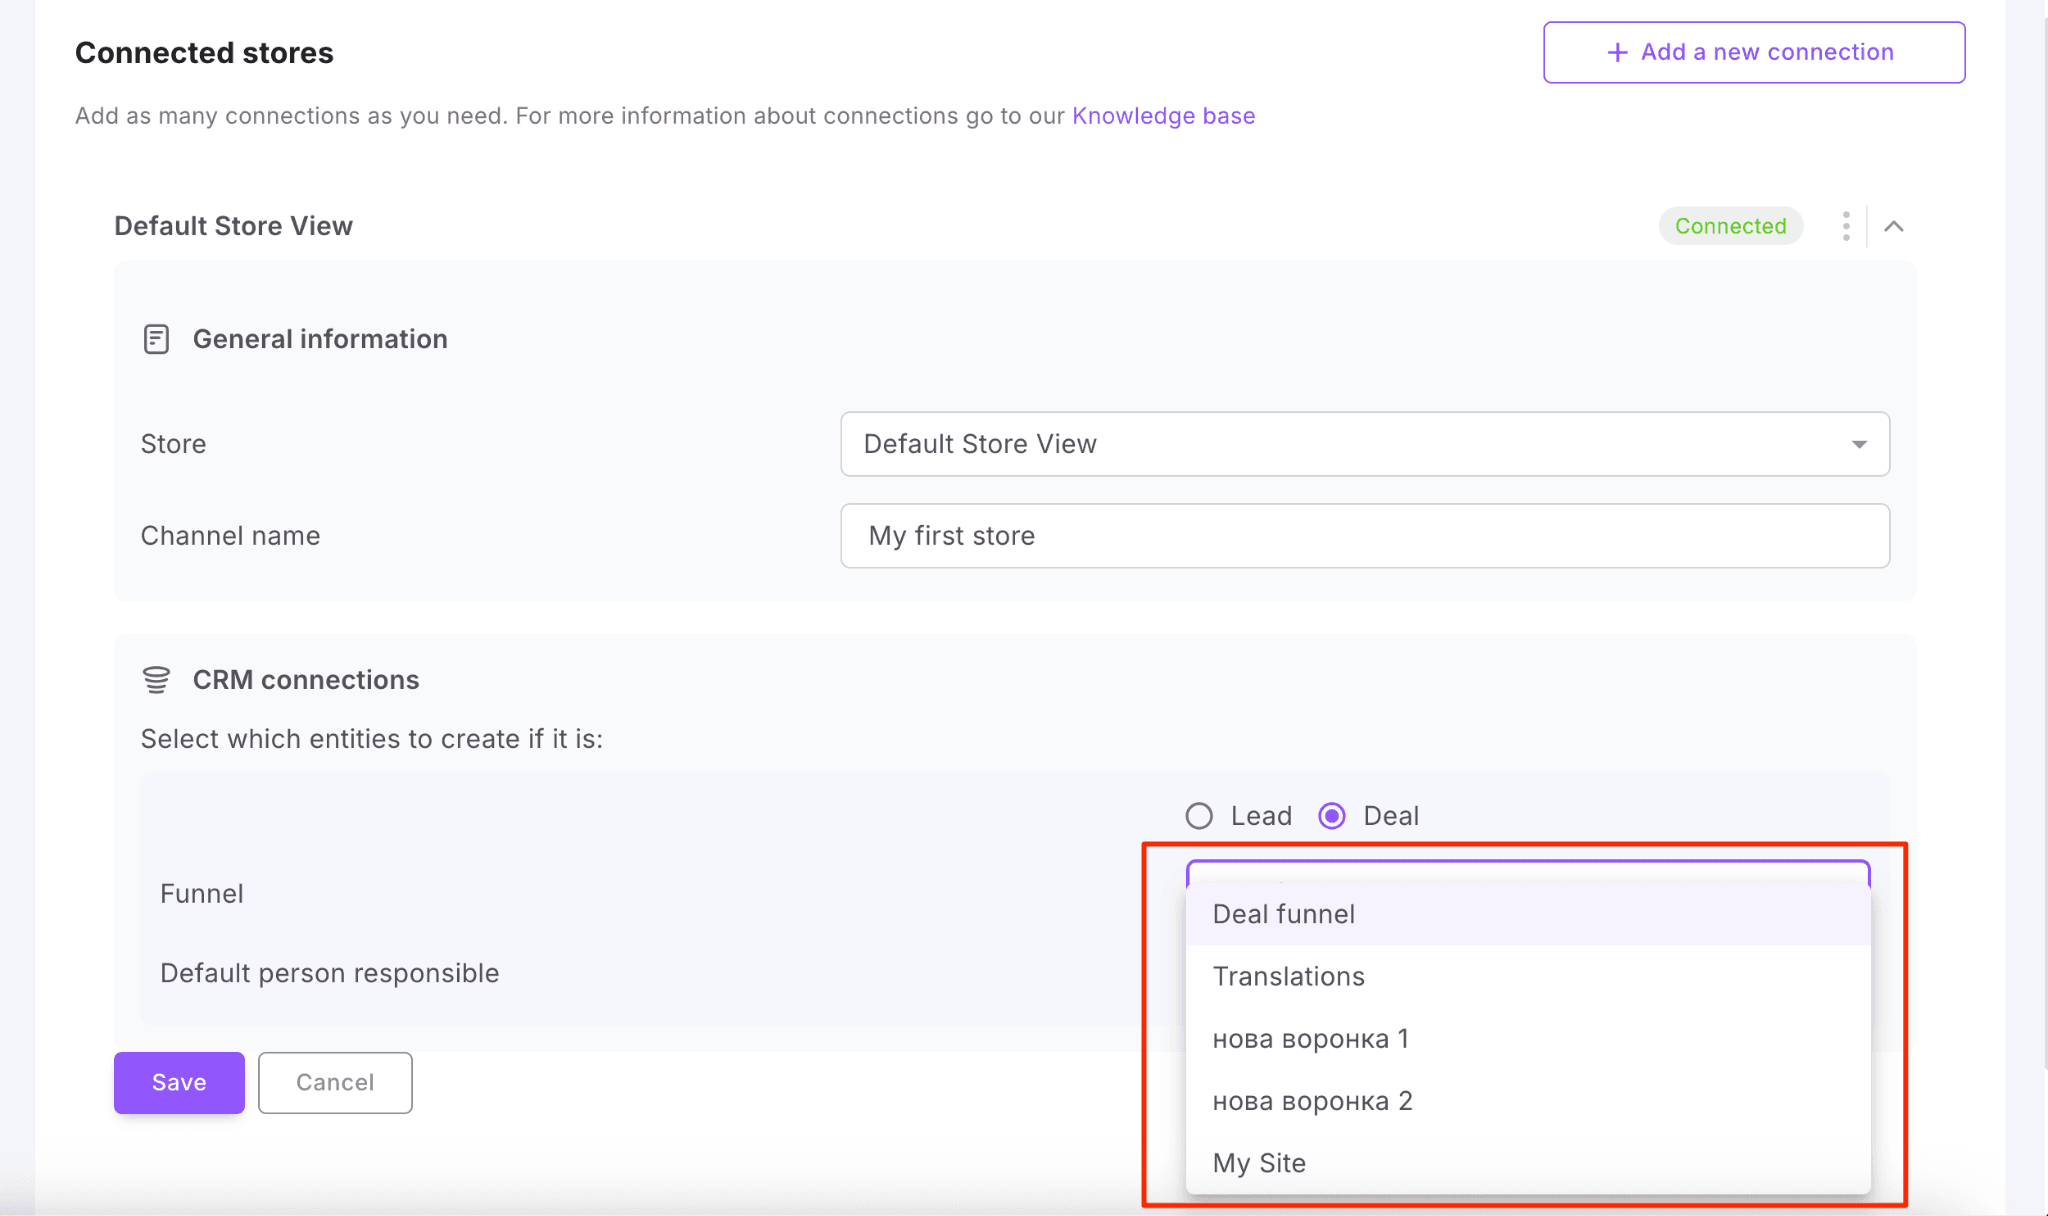Select нова воронка 2 option
Screen dimensions: 2048x1216
click(1312, 1101)
